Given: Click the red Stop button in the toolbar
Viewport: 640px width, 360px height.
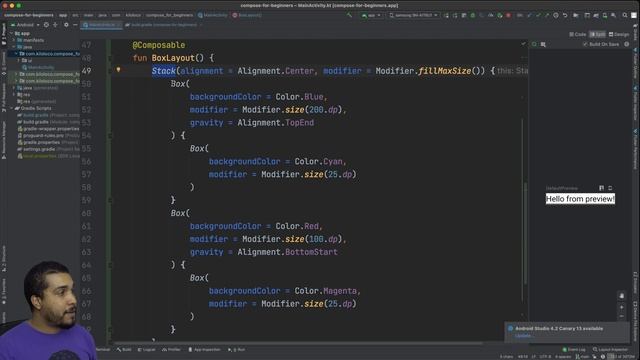Looking at the screenshot, I should (508, 15).
